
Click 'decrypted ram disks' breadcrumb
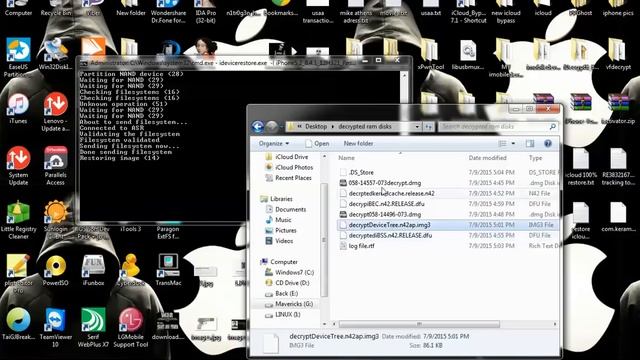click(x=364, y=127)
